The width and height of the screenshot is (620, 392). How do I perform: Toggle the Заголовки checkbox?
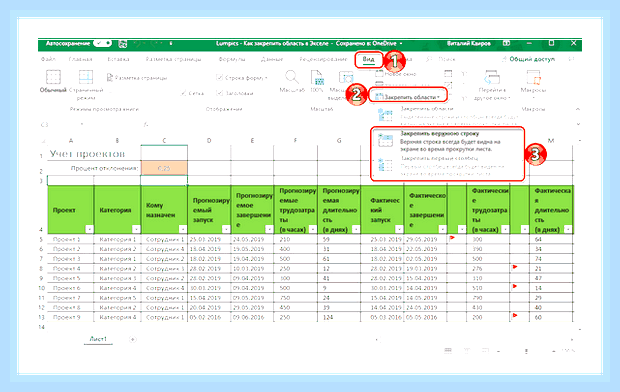219,93
